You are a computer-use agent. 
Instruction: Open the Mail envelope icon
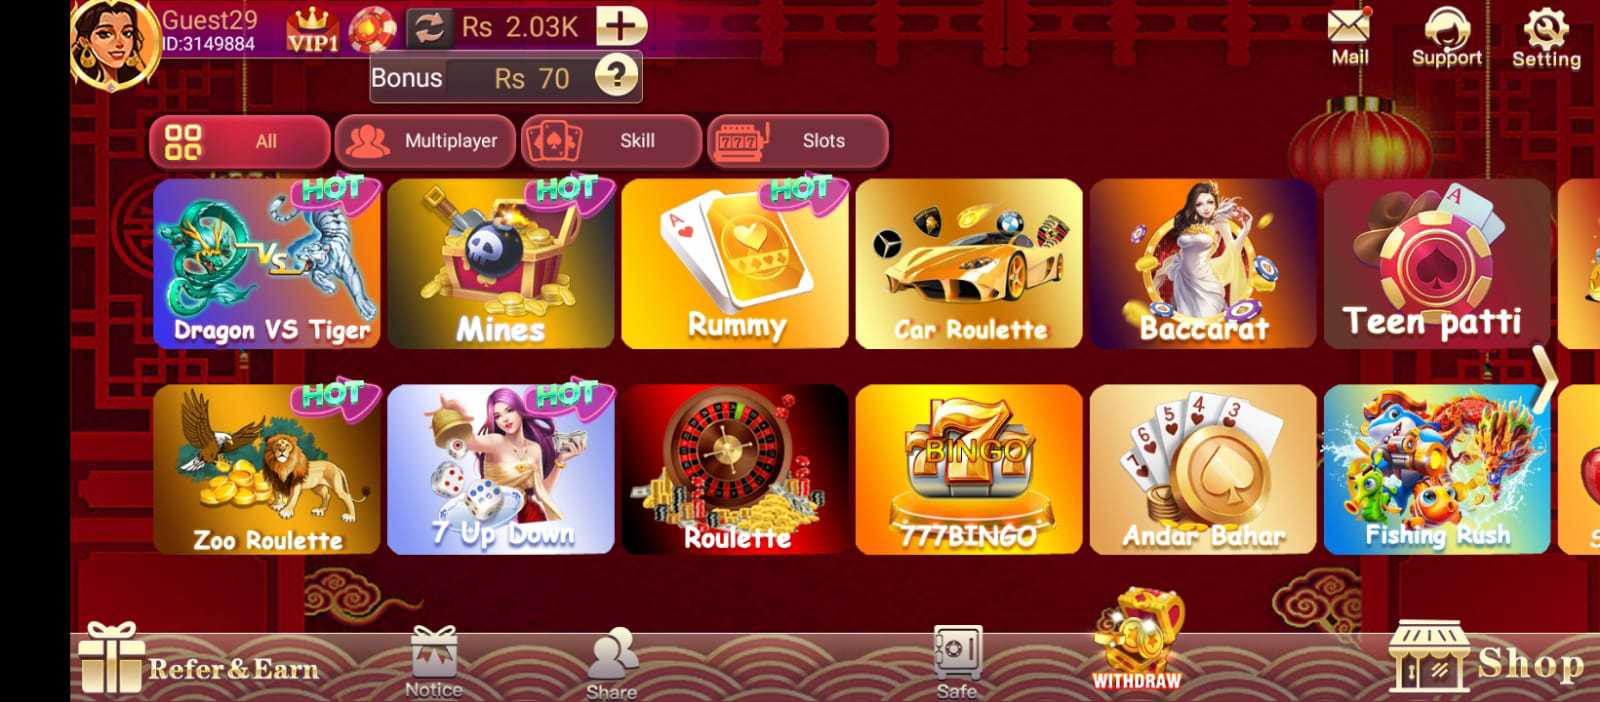click(1349, 26)
